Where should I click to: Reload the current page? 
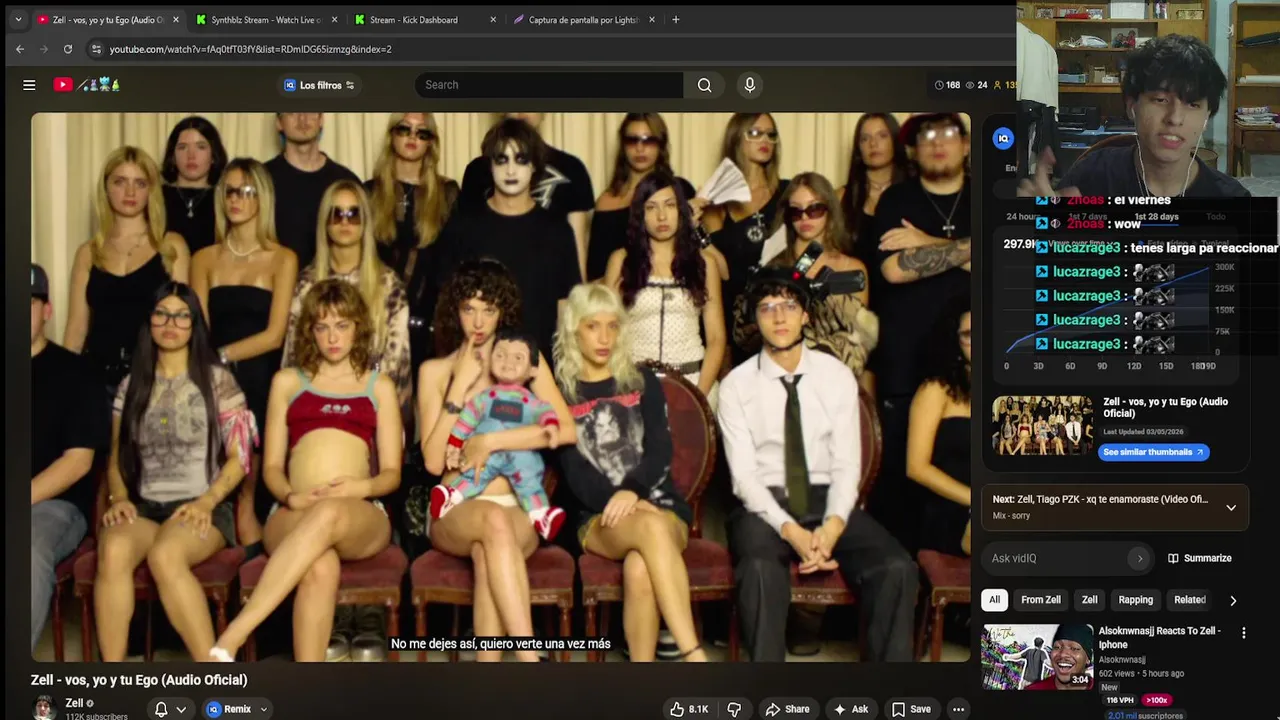coord(68,49)
